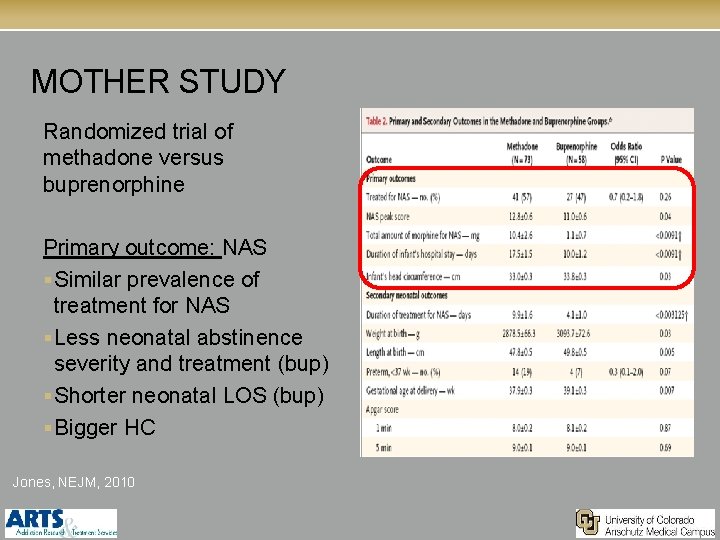Click the ARTS logo
Screen dimensions: 720x540
click(61, 523)
